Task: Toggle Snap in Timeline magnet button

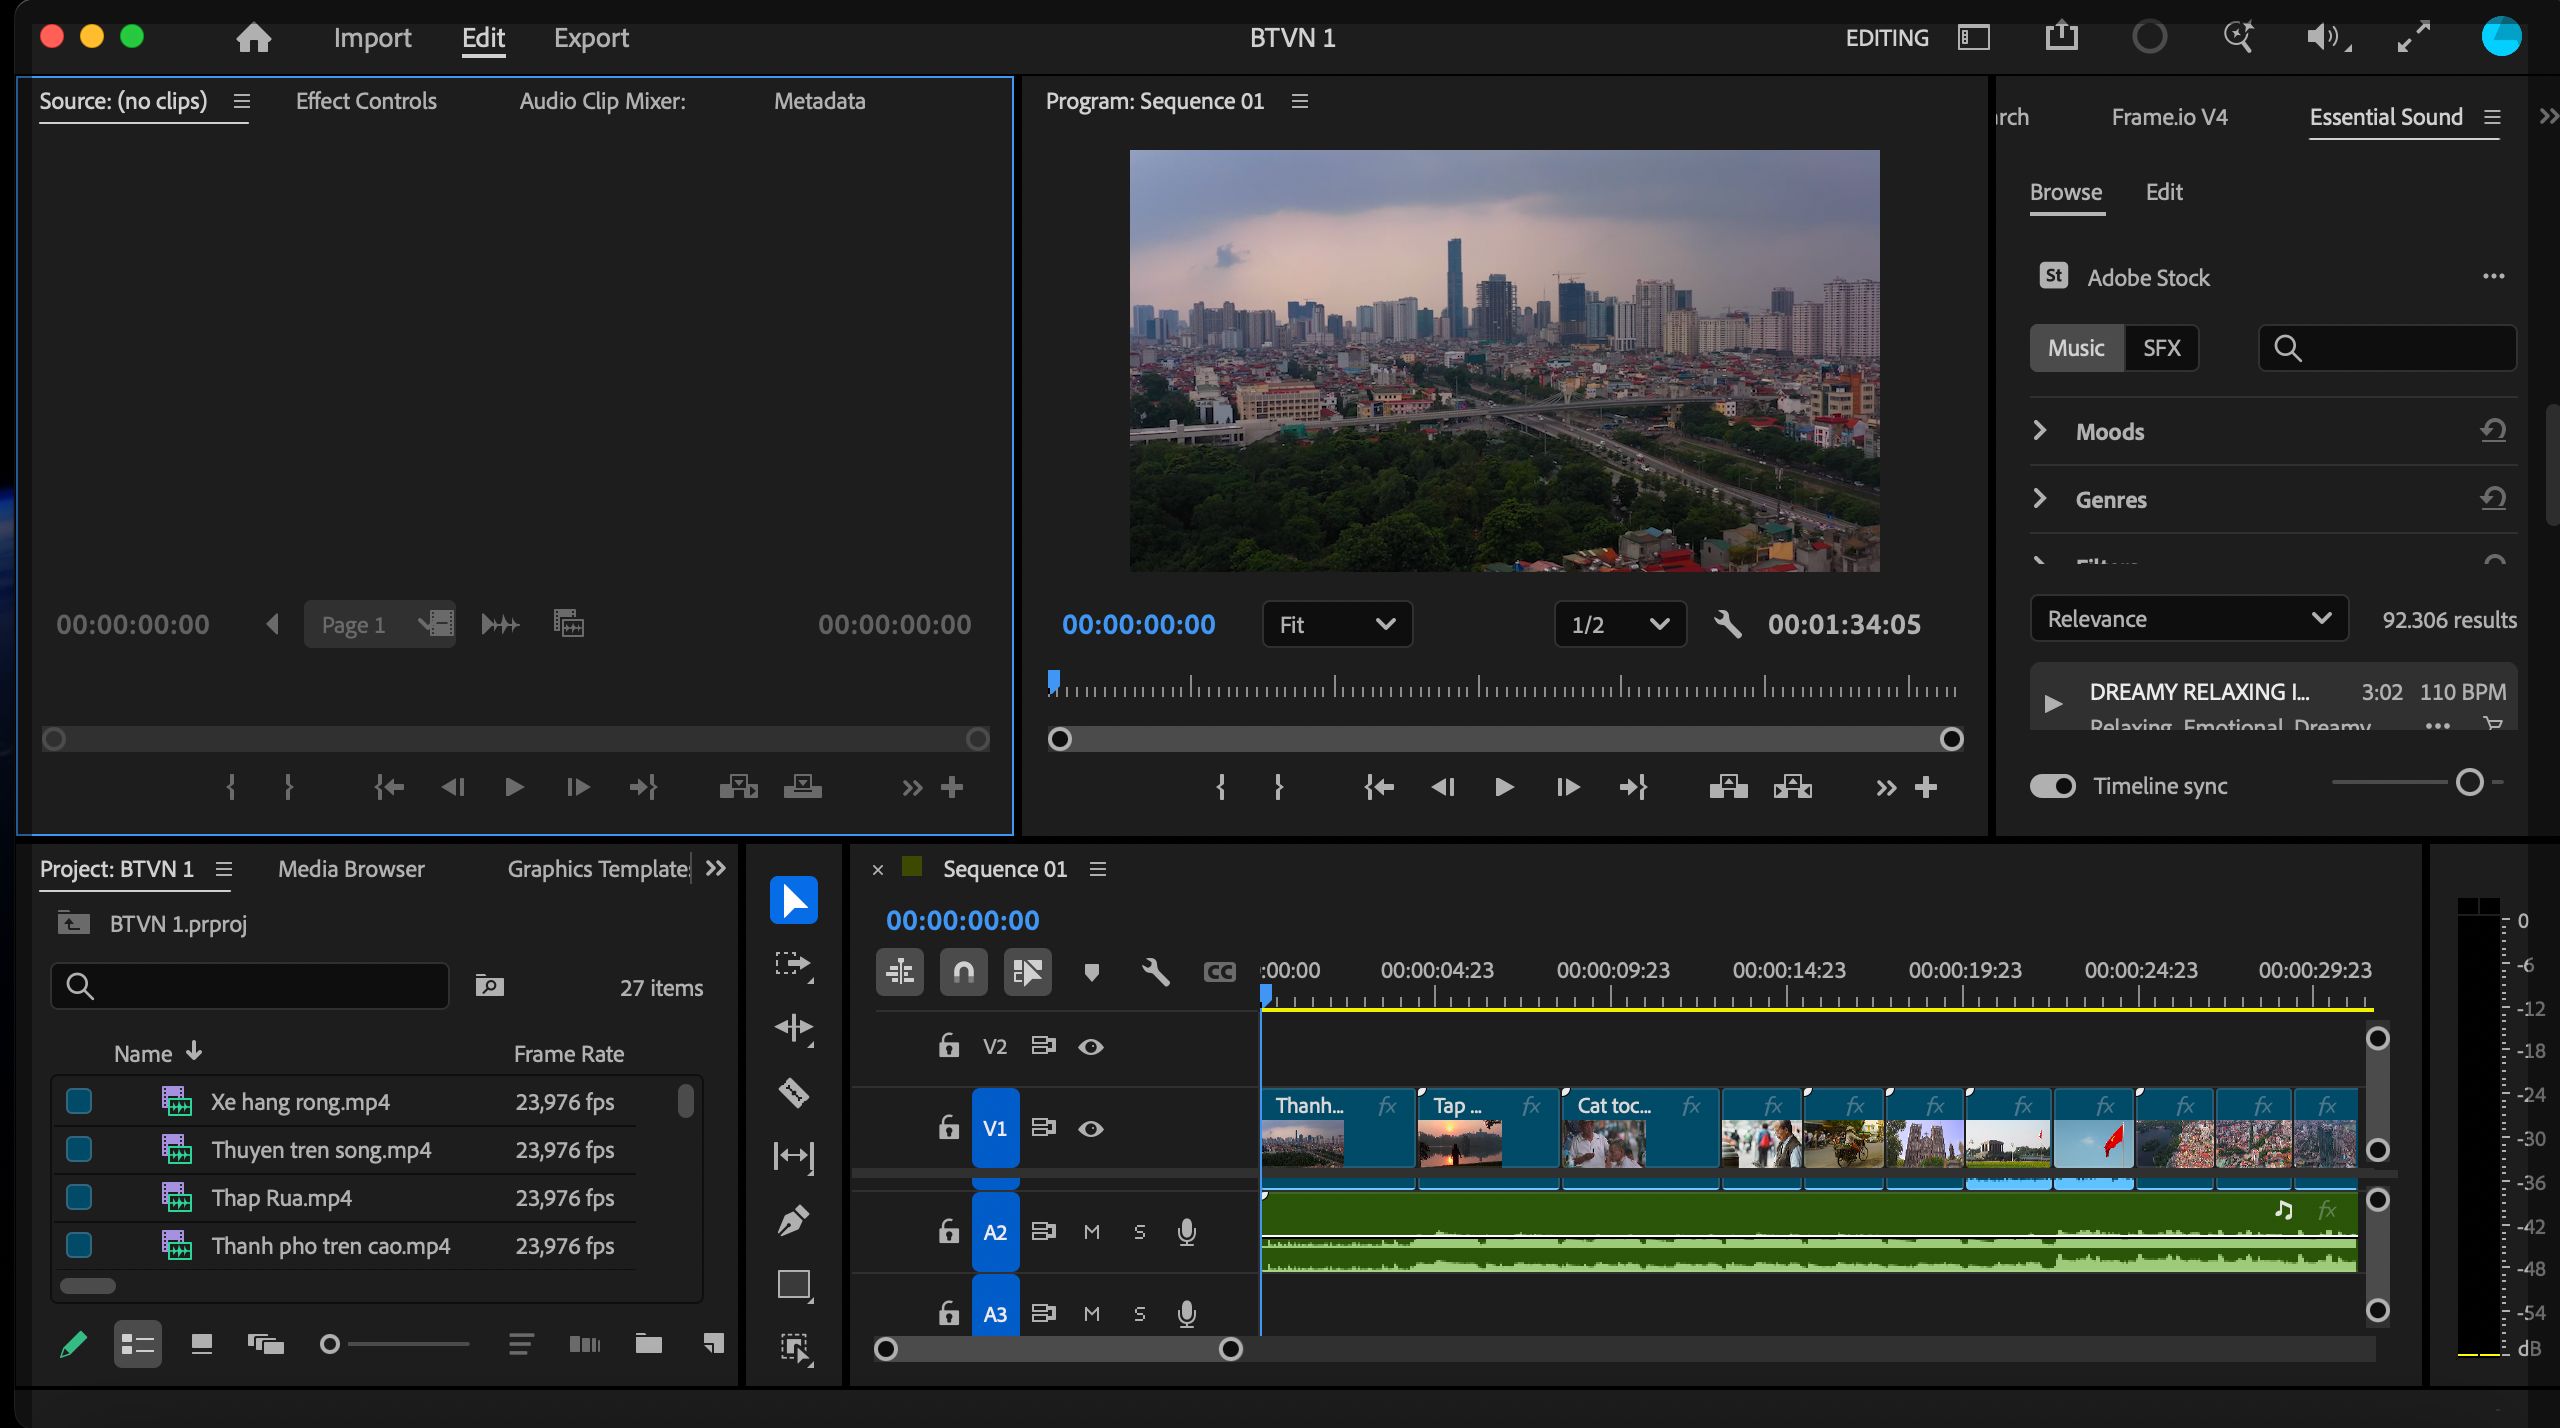Action: (x=964, y=971)
